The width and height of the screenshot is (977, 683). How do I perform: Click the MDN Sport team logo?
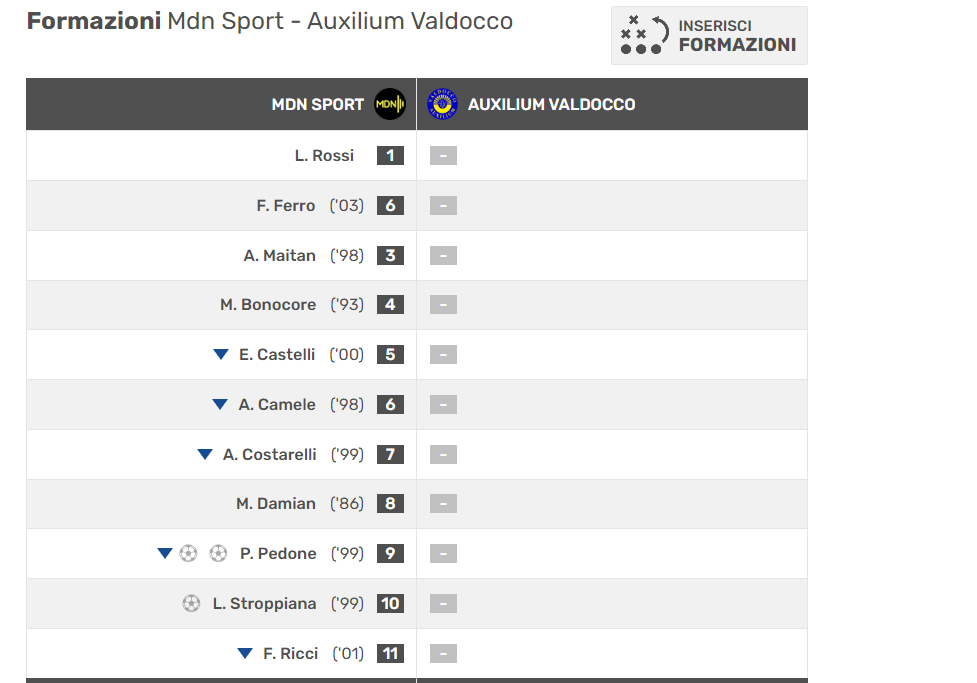(390, 104)
